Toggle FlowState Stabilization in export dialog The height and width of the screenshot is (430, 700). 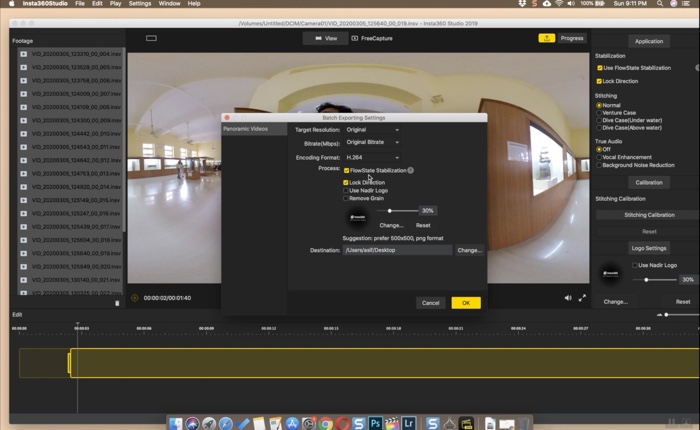[x=346, y=171]
